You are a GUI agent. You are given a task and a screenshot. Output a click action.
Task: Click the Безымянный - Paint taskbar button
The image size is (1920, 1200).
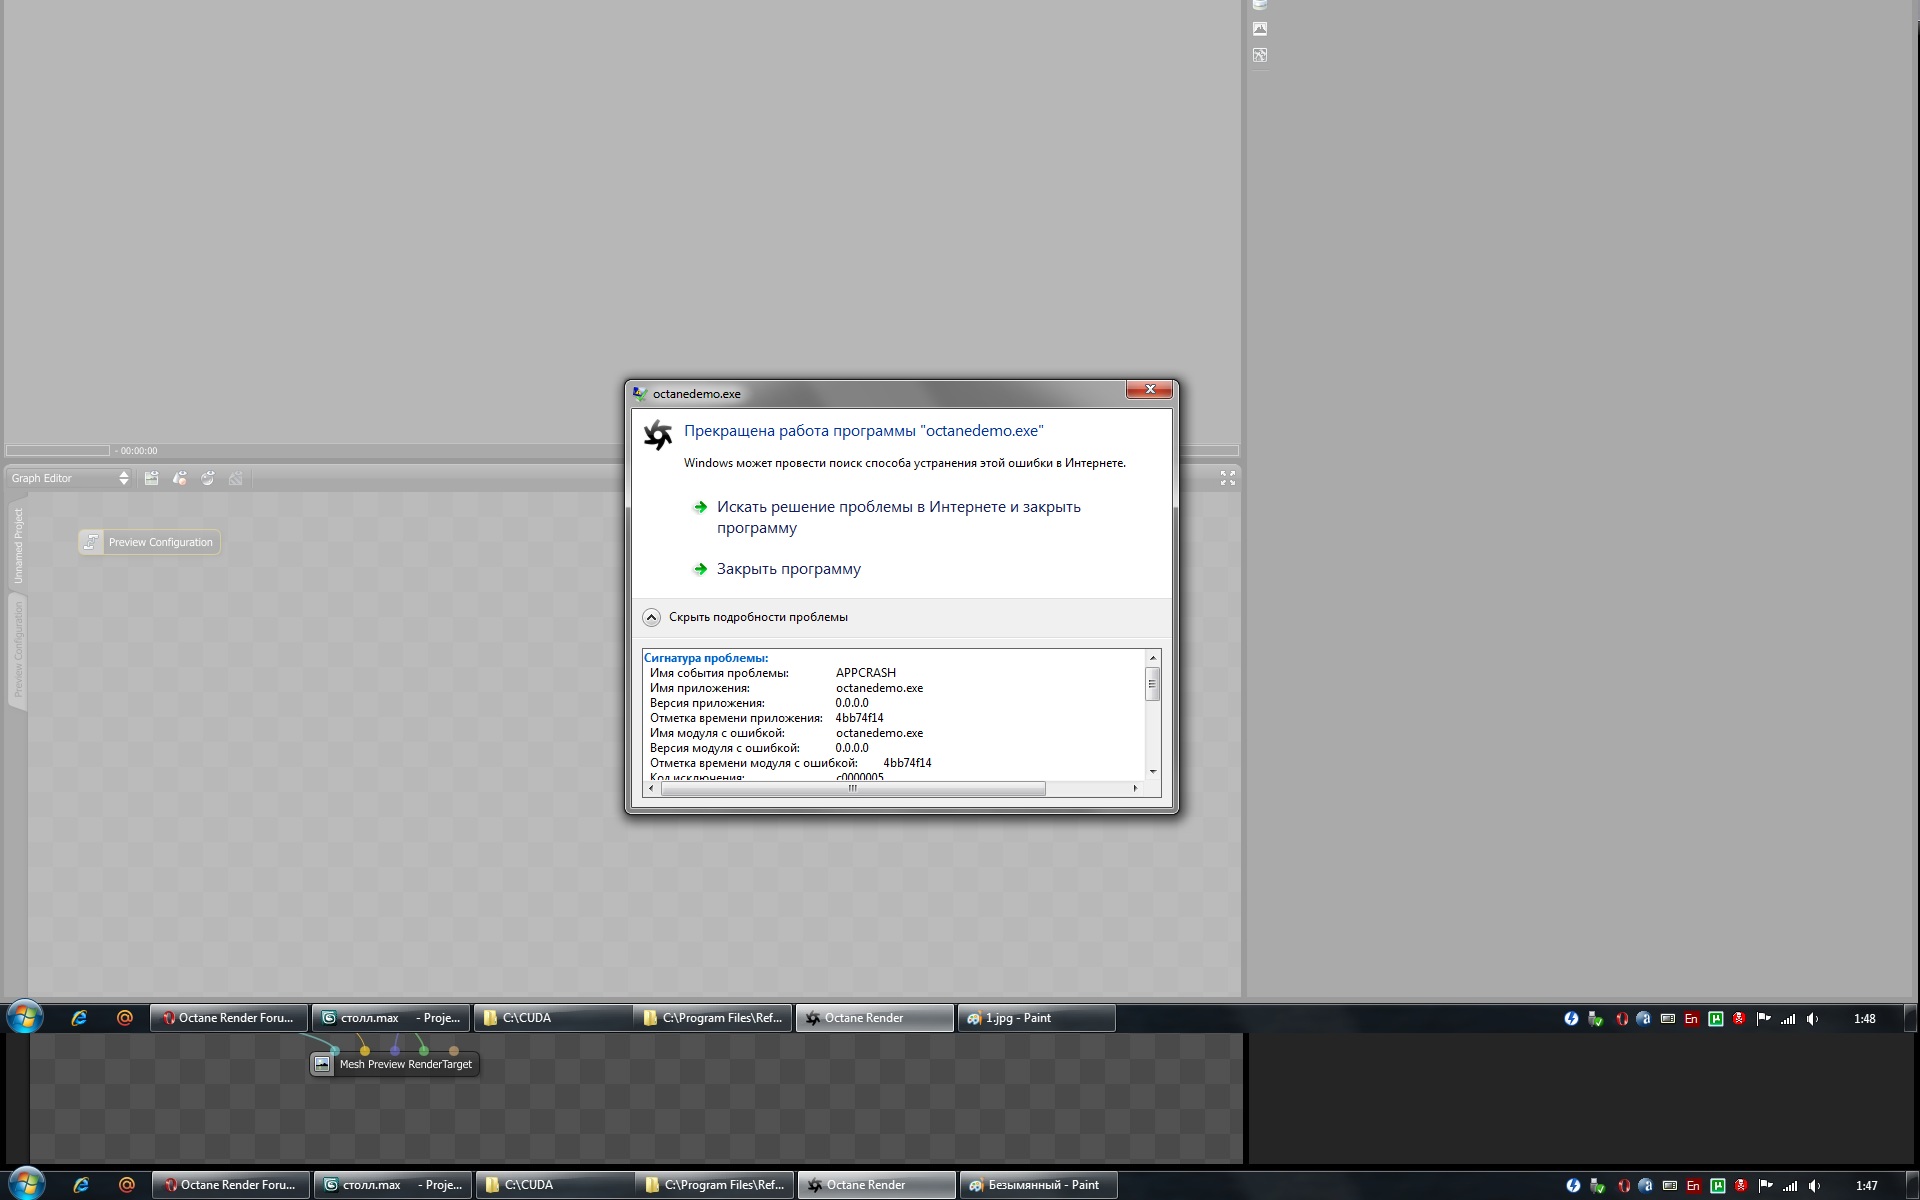(x=1038, y=1185)
